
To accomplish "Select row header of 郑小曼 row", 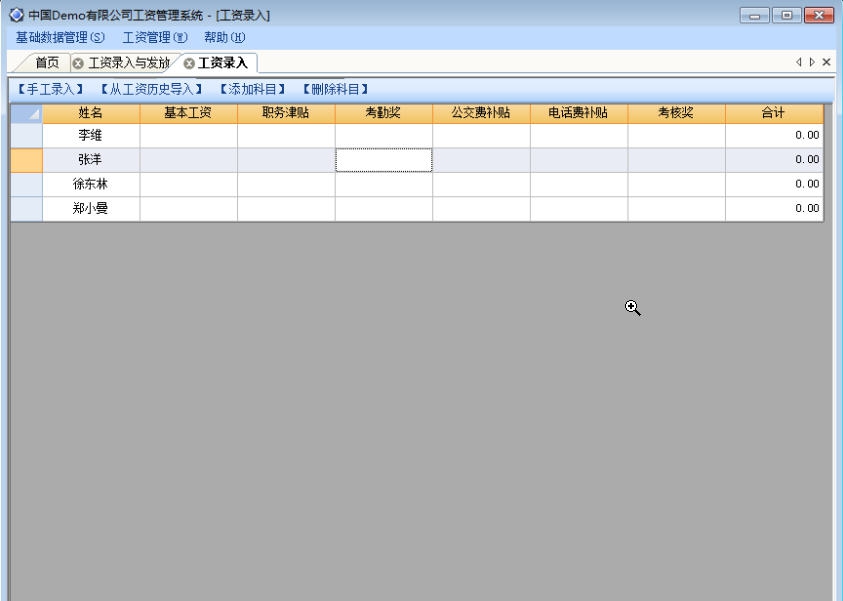I will 26,209.
